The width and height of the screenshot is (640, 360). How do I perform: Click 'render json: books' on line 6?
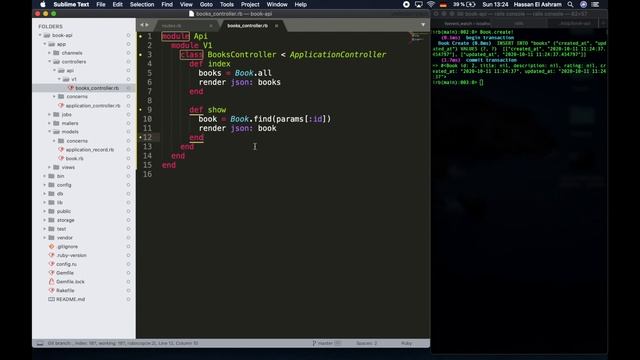(x=240, y=82)
